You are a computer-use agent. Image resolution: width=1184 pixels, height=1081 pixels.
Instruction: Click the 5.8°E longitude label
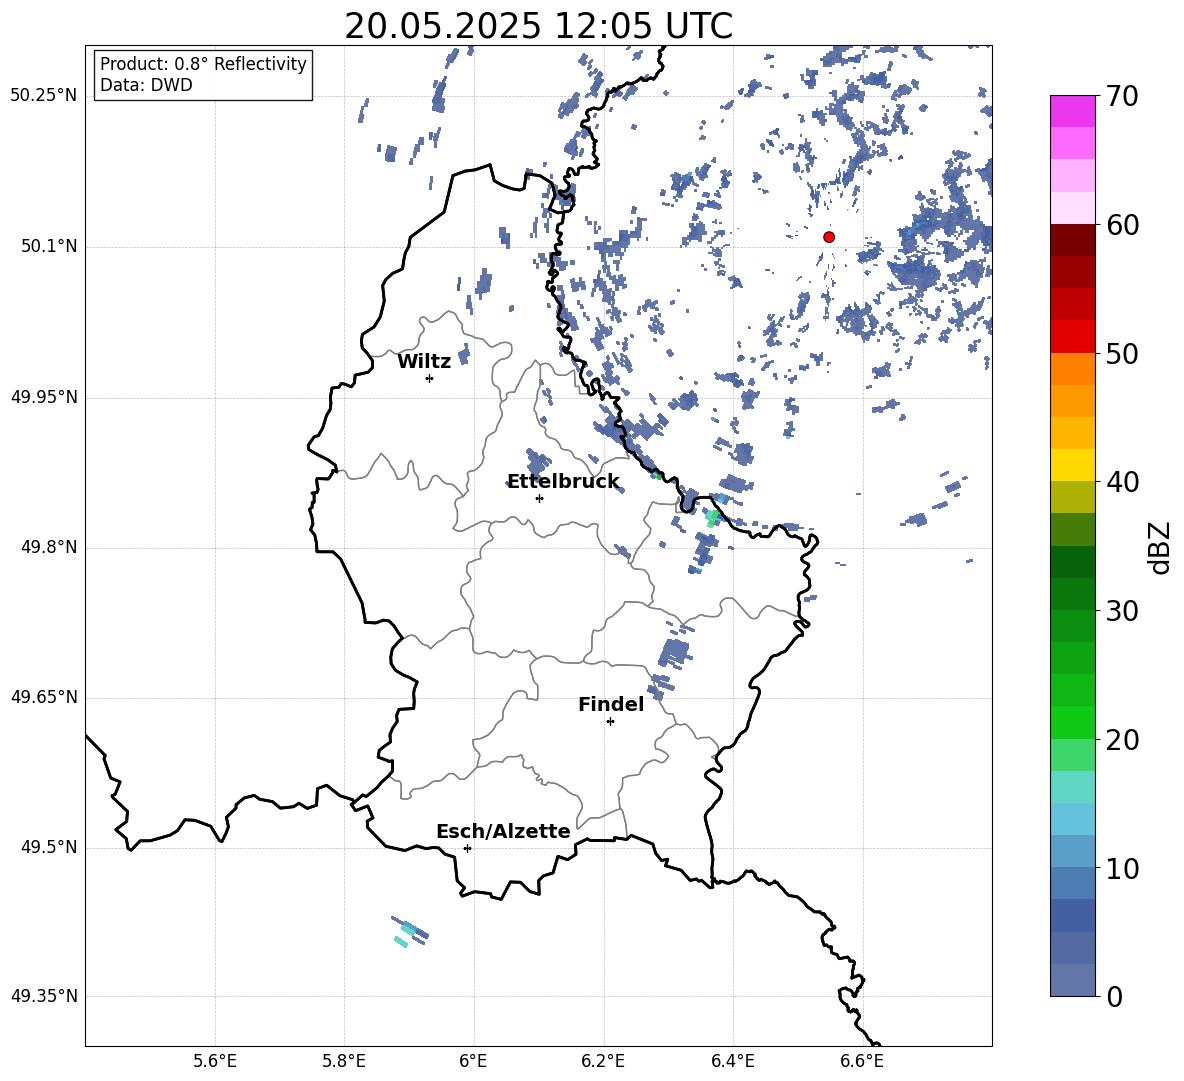coord(344,1061)
